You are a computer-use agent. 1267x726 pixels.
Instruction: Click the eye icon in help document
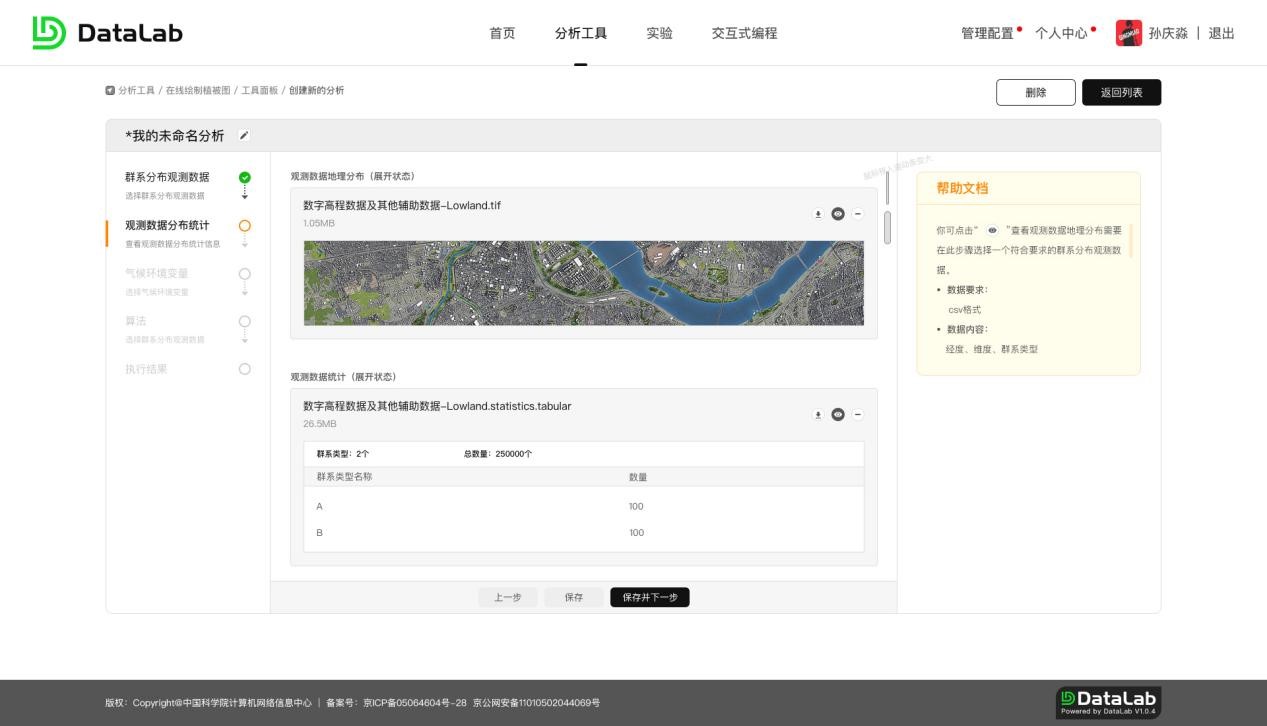point(992,230)
